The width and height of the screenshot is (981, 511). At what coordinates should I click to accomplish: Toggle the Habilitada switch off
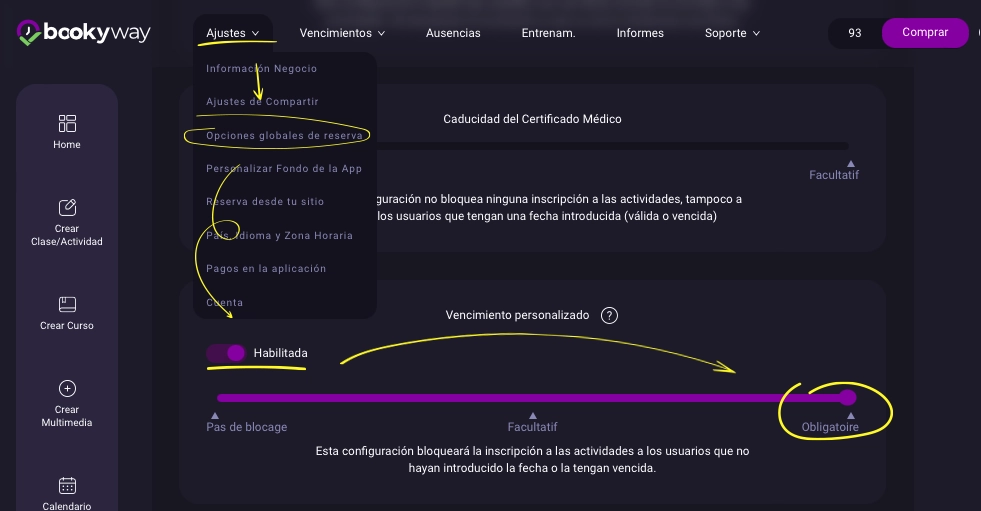(226, 353)
